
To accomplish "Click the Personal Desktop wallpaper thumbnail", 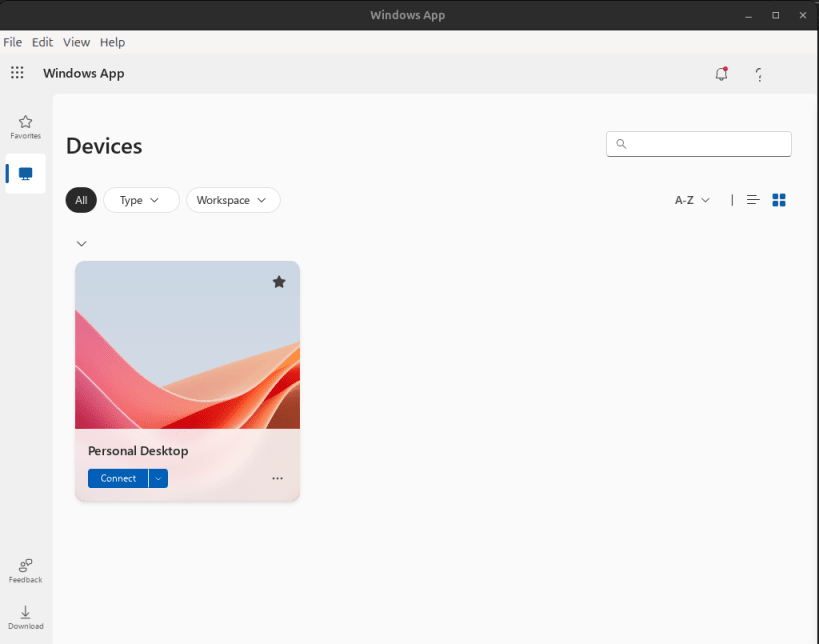I will tap(188, 345).
